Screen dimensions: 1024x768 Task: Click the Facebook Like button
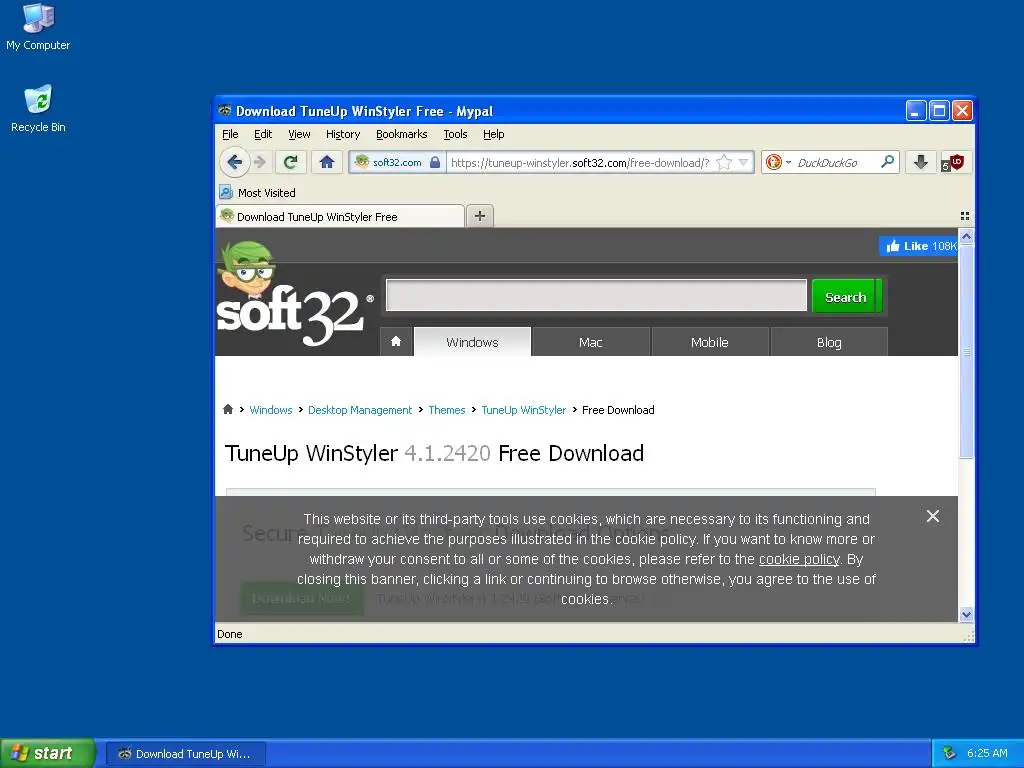pyautogui.click(x=918, y=246)
